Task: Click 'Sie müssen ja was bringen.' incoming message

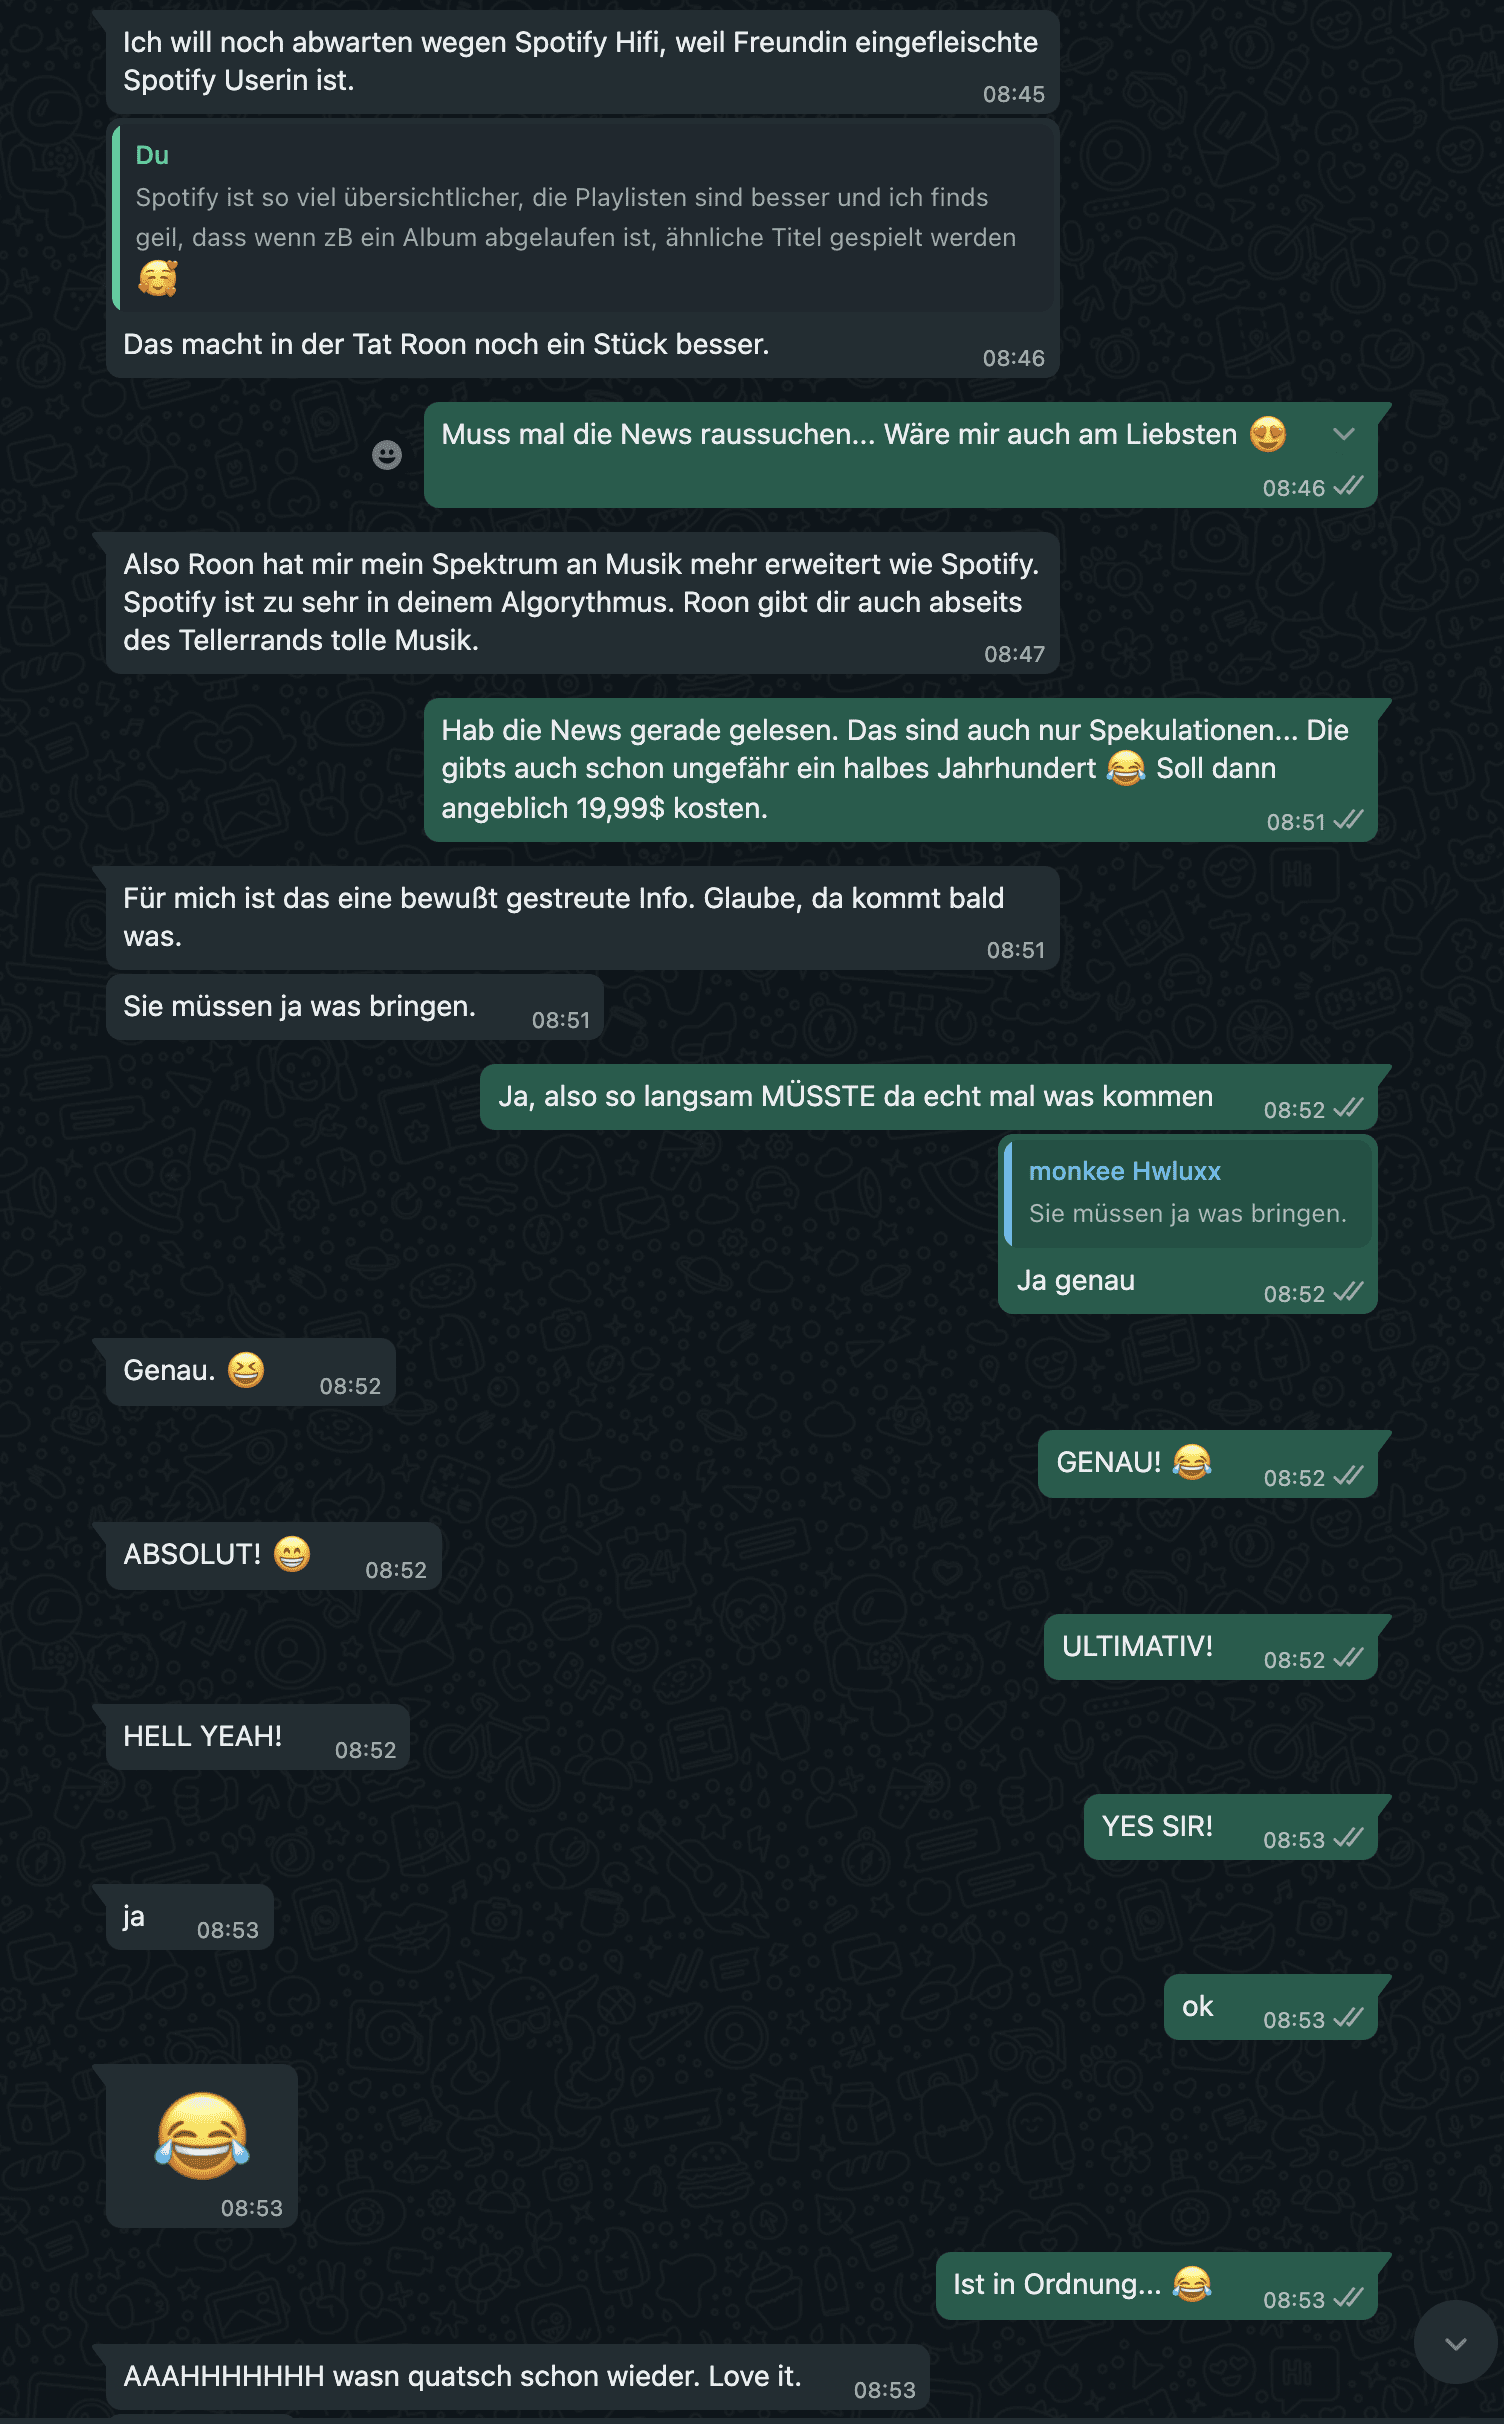Action: point(355,1007)
